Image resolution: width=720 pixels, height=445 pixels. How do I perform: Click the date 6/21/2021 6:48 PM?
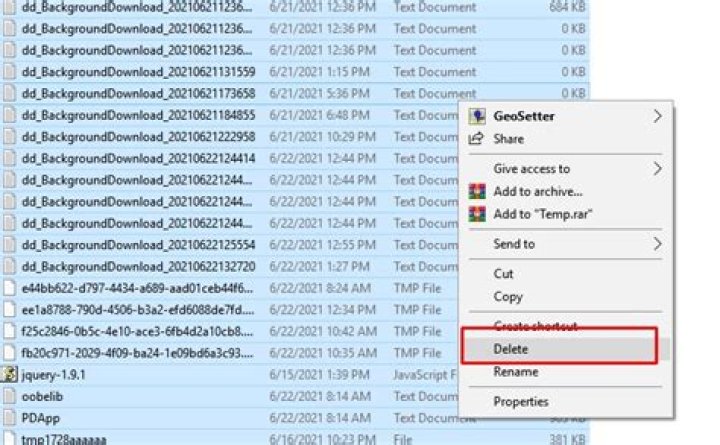point(320,115)
